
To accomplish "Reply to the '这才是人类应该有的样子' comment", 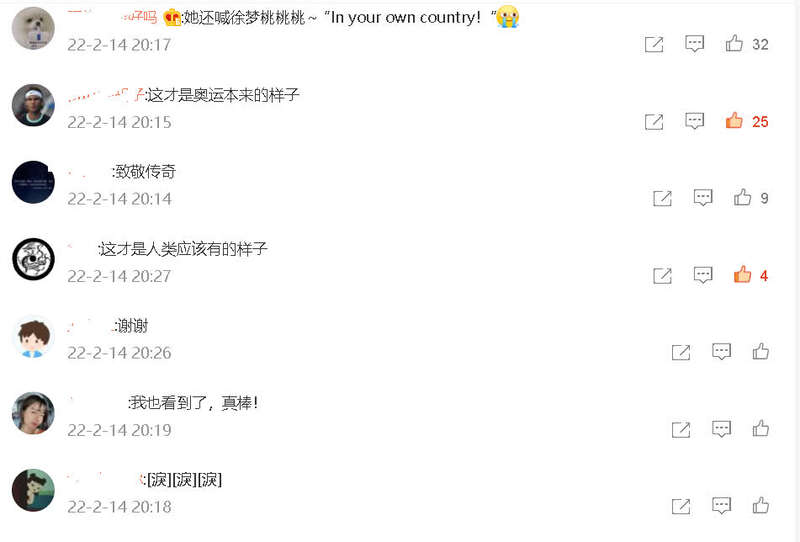I will click(x=703, y=276).
